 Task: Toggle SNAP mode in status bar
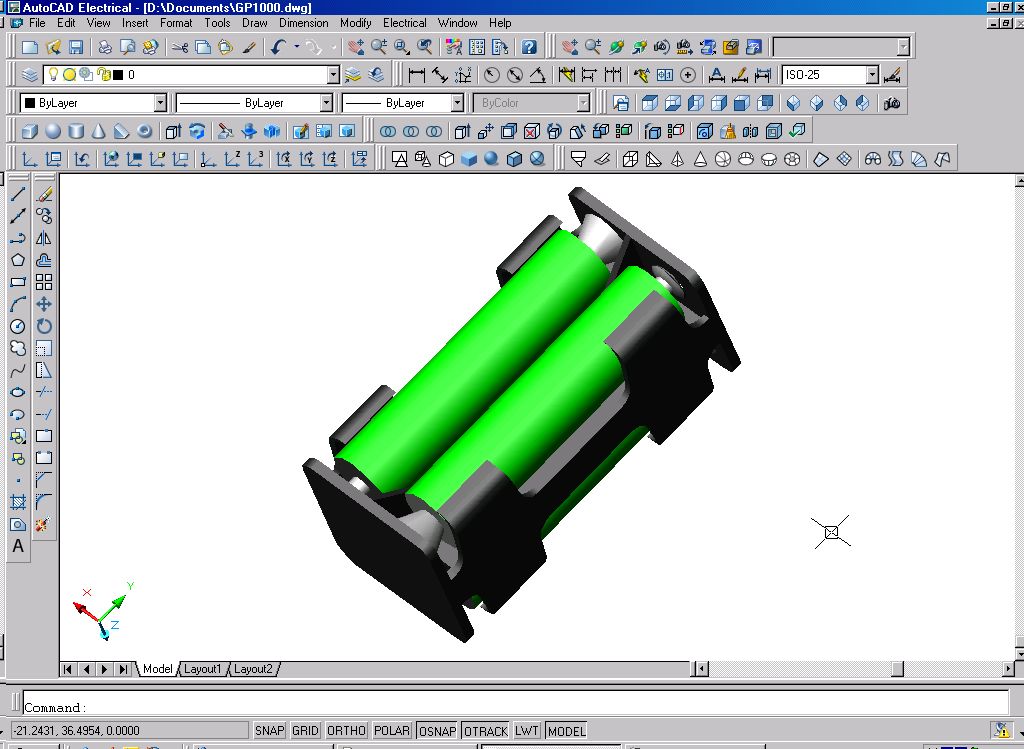point(269,731)
